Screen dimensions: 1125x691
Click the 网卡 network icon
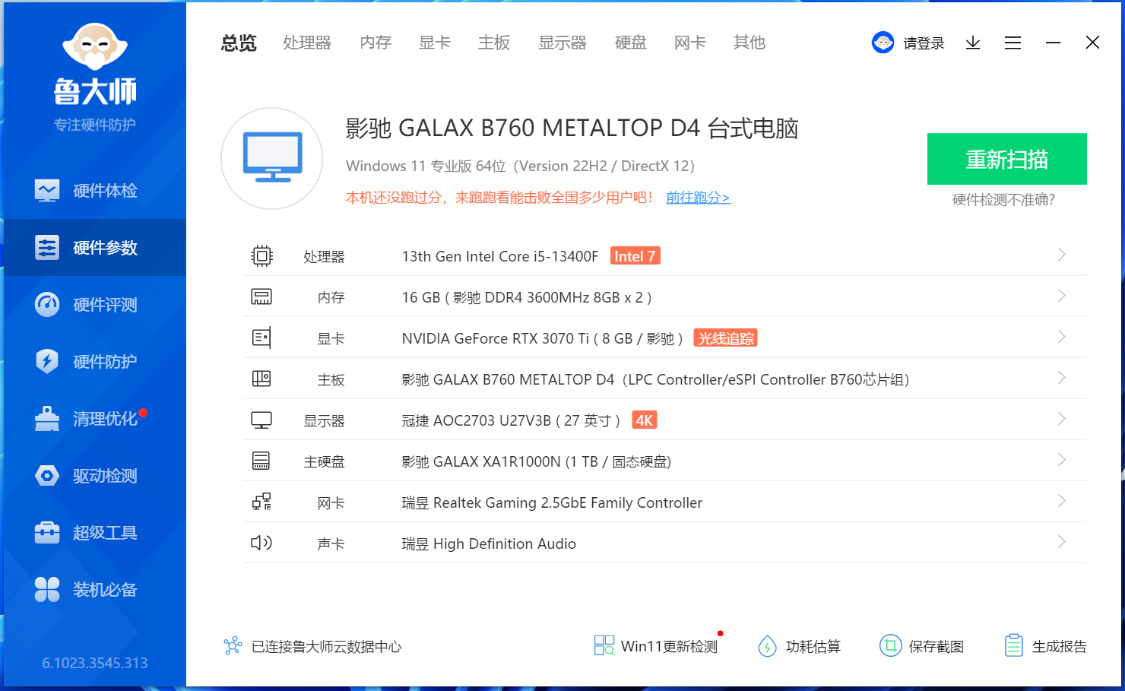coord(262,502)
